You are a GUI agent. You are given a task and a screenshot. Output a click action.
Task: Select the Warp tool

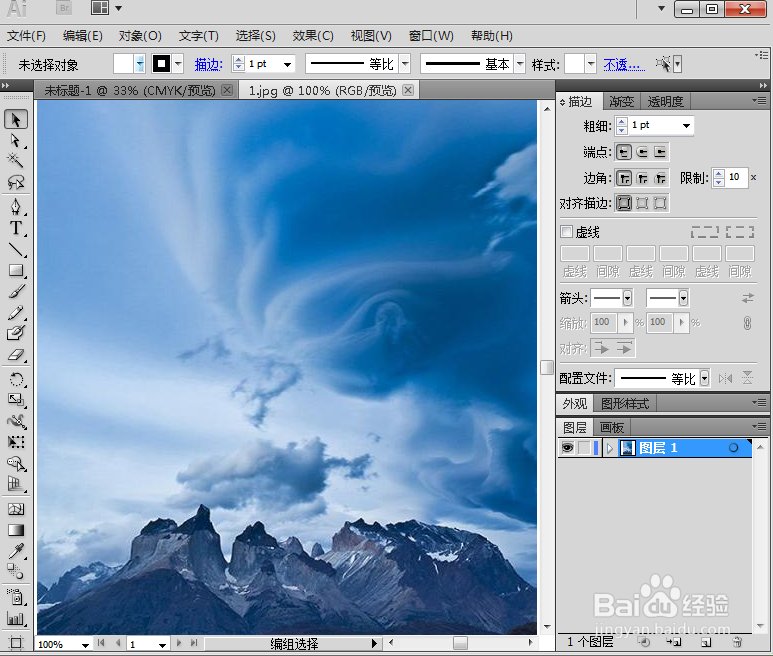point(16,421)
